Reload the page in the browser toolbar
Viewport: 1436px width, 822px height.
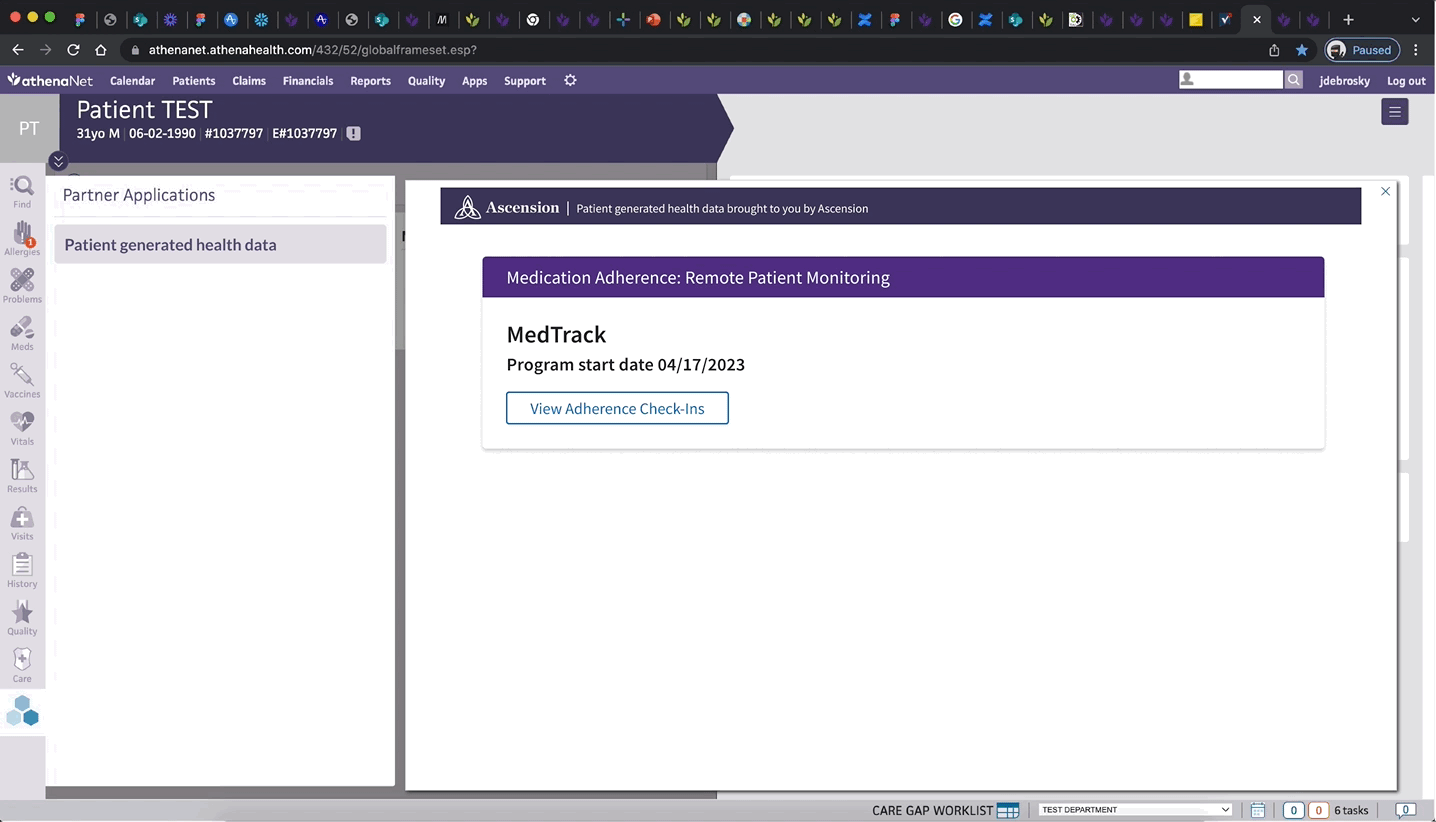coord(73,49)
